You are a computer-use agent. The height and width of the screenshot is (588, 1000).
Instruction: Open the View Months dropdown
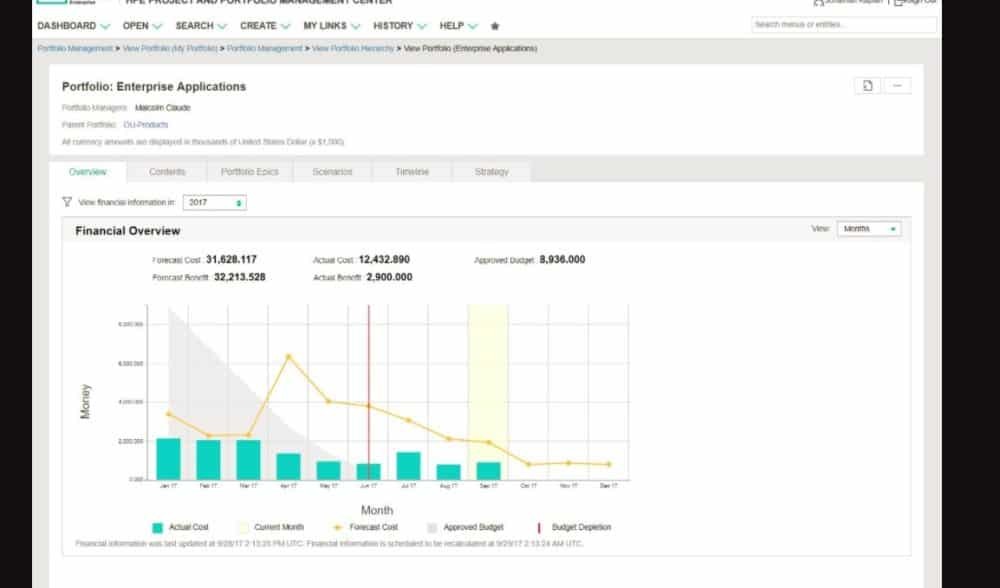coord(868,229)
